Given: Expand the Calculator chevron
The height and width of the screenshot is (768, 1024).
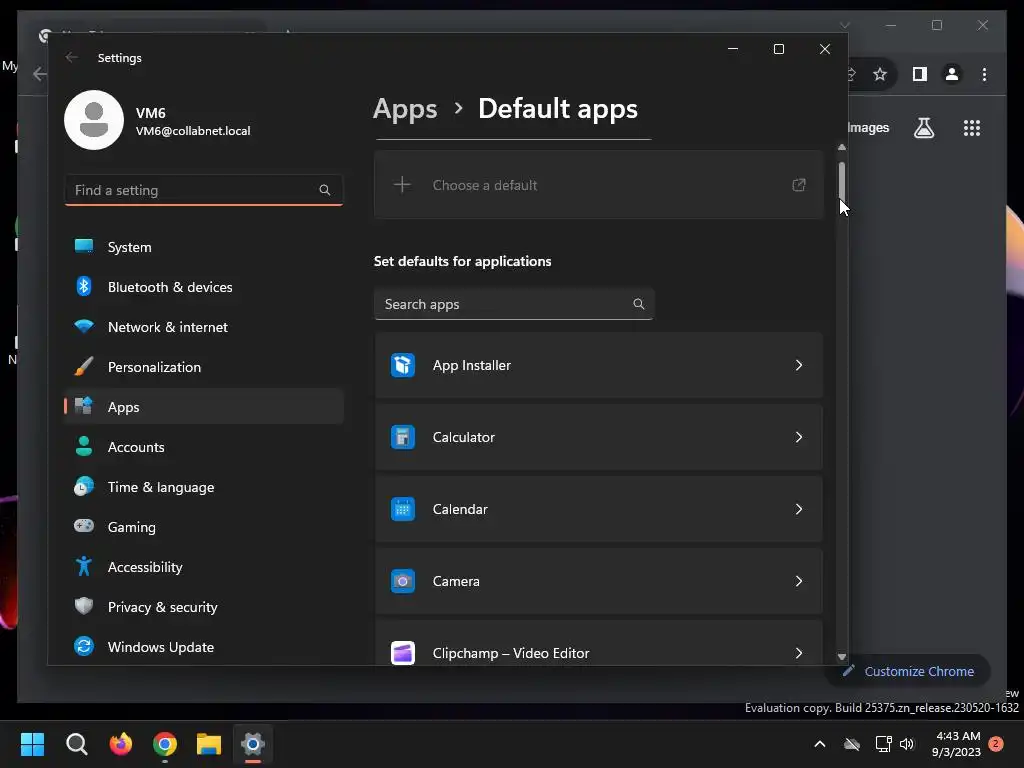Looking at the screenshot, I should click(799, 437).
